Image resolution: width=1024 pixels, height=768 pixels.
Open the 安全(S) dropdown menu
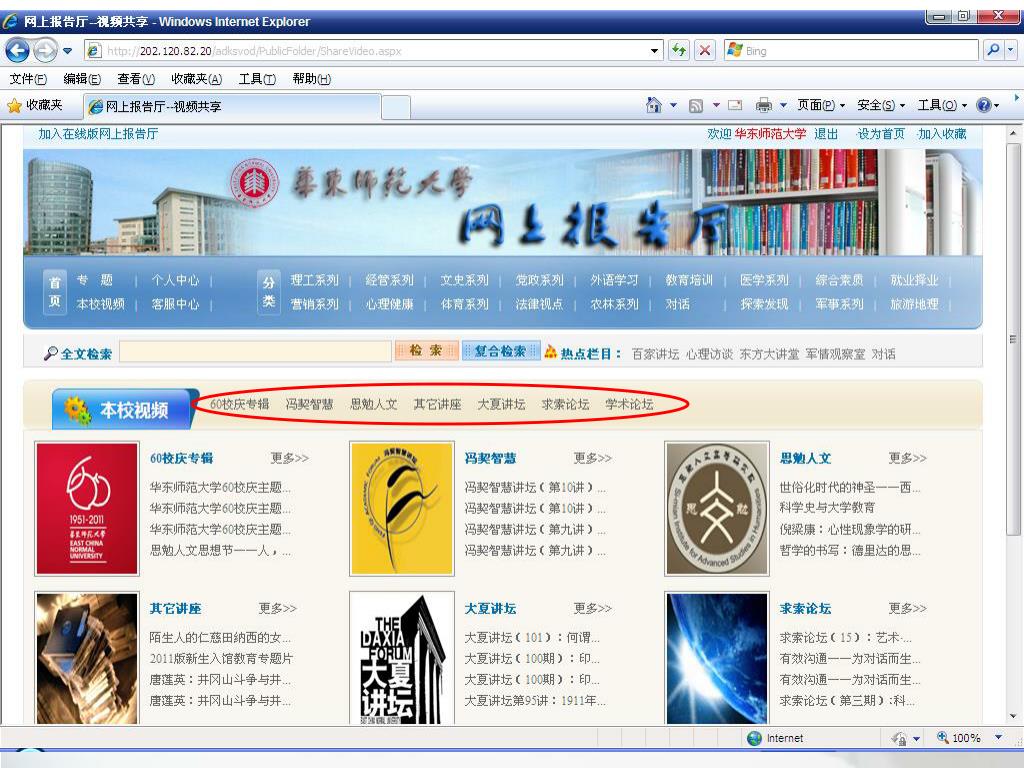click(881, 105)
